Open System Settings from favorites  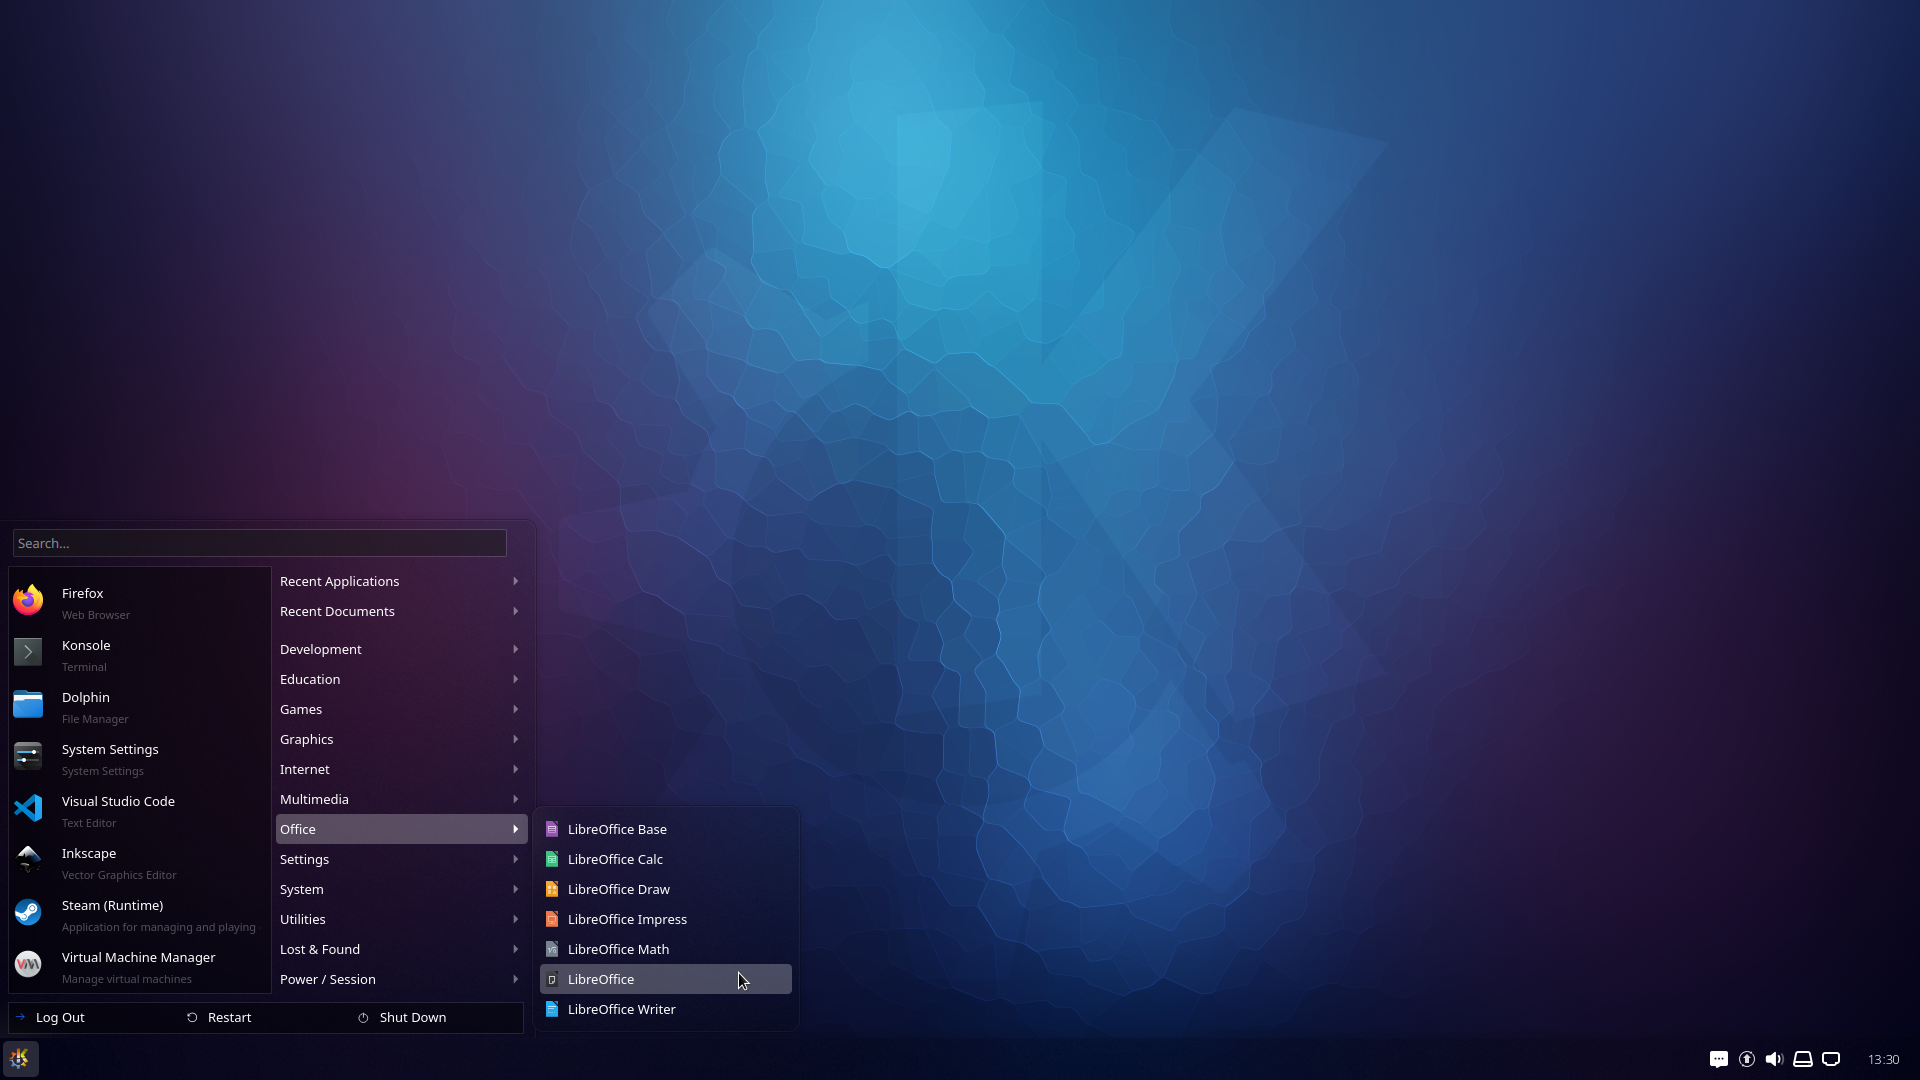coord(139,759)
